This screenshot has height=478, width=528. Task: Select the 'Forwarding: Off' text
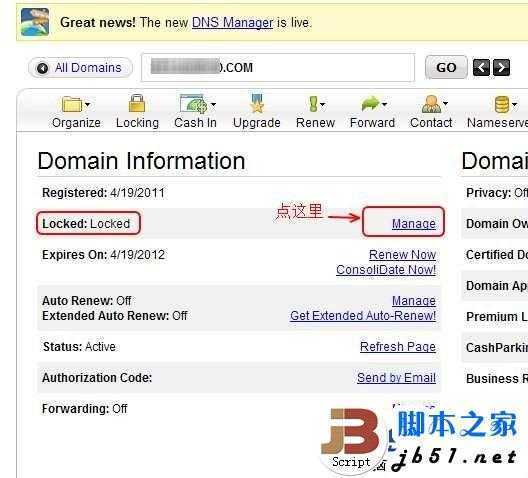85,409
